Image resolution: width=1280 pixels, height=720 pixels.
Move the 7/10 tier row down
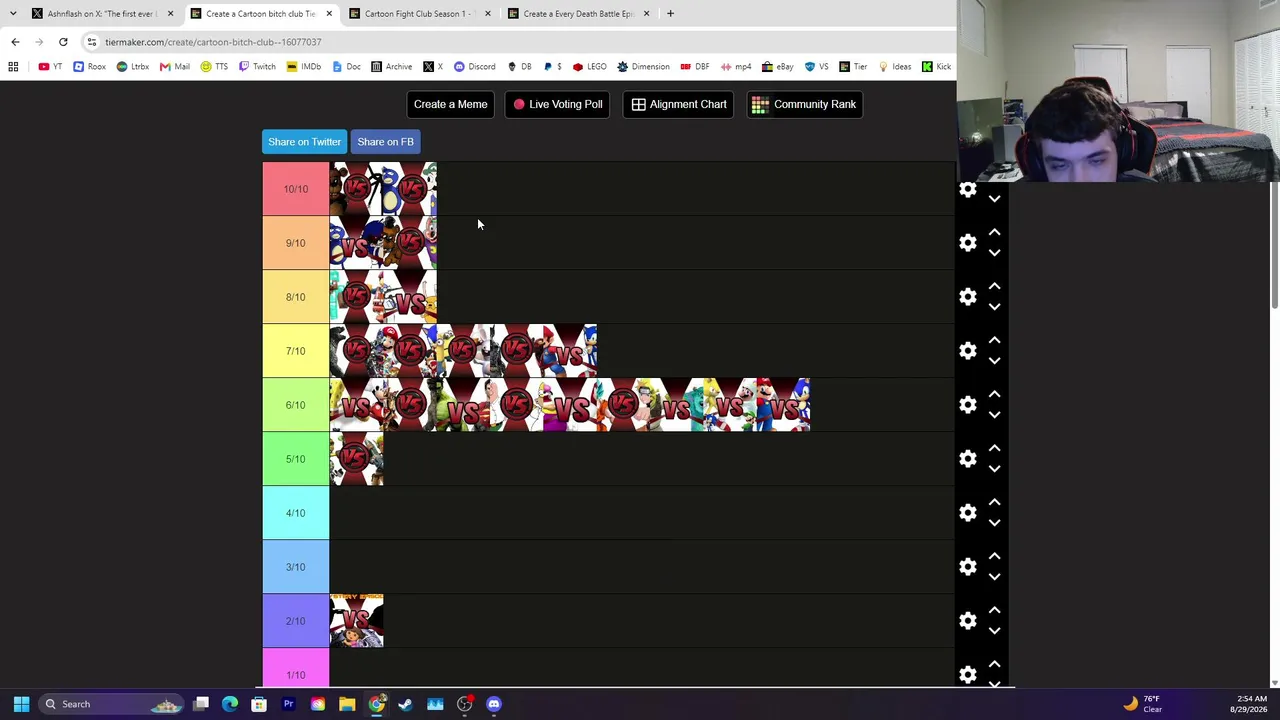994,361
